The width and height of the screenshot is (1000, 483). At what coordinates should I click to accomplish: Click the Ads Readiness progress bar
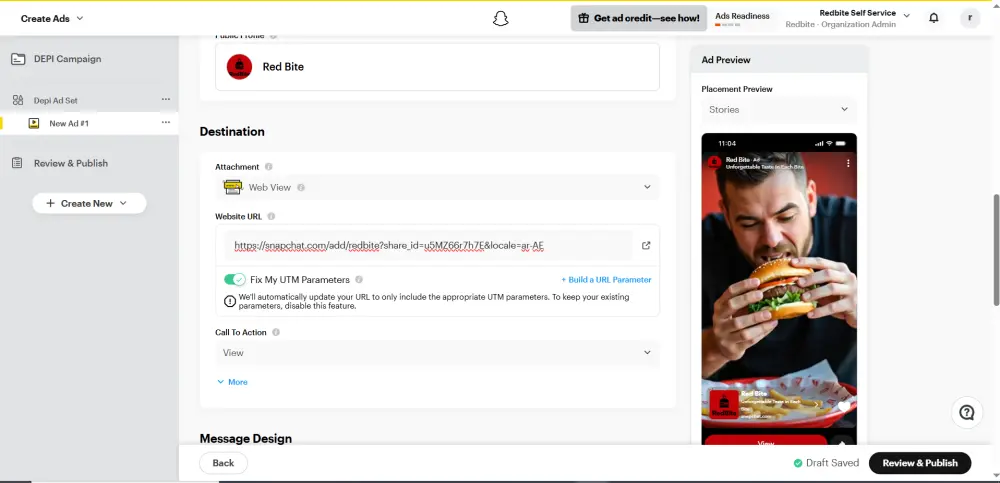click(x=728, y=25)
